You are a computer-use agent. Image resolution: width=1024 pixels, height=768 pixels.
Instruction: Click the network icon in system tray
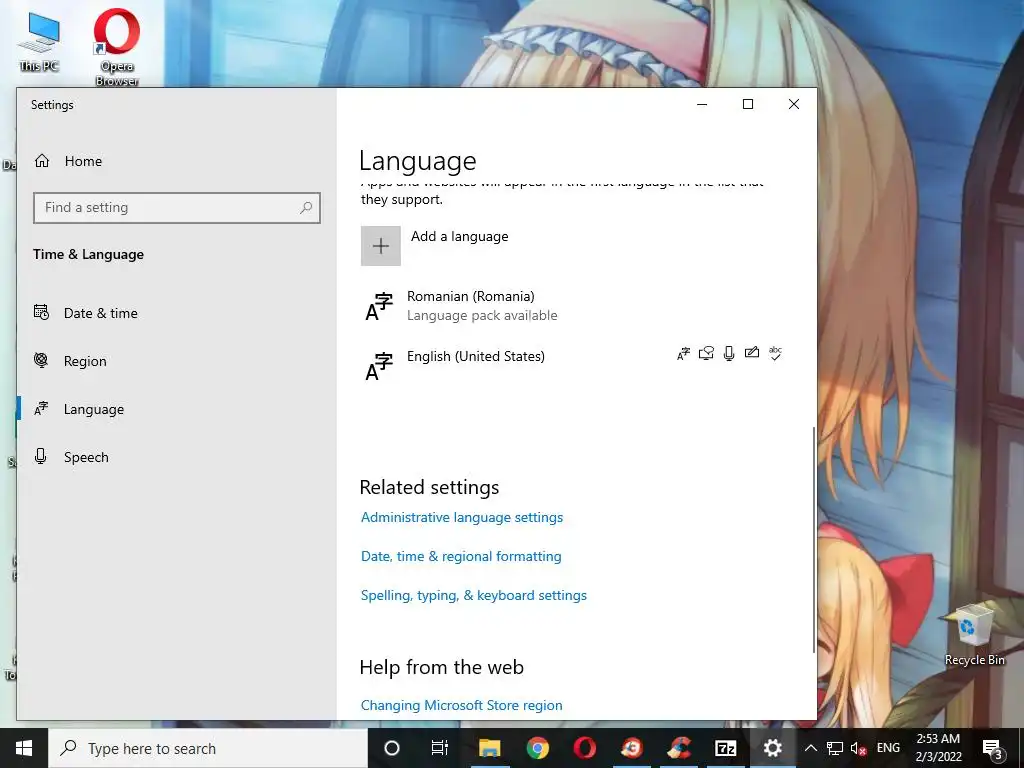(834, 748)
